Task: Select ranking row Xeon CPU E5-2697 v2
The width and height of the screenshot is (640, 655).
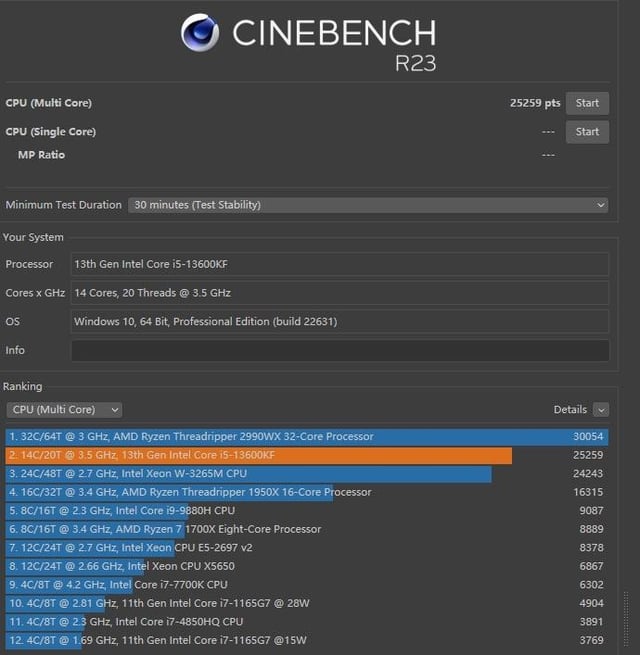Action: coord(307,548)
